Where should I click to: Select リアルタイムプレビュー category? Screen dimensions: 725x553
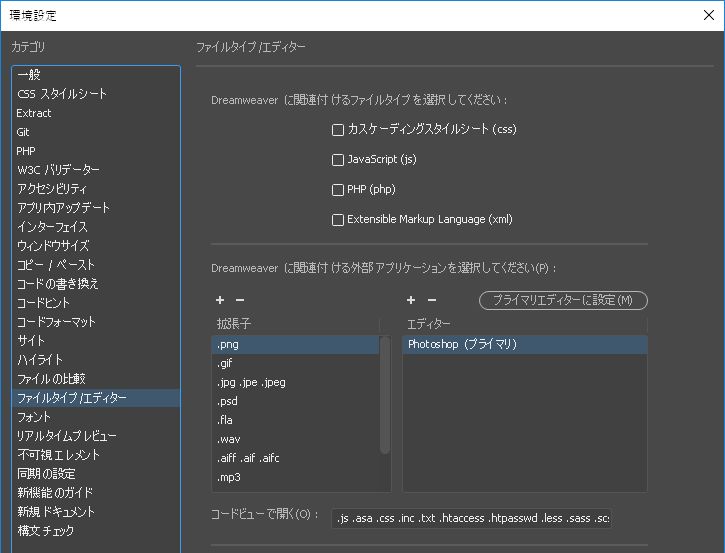click(x=96, y=436)
